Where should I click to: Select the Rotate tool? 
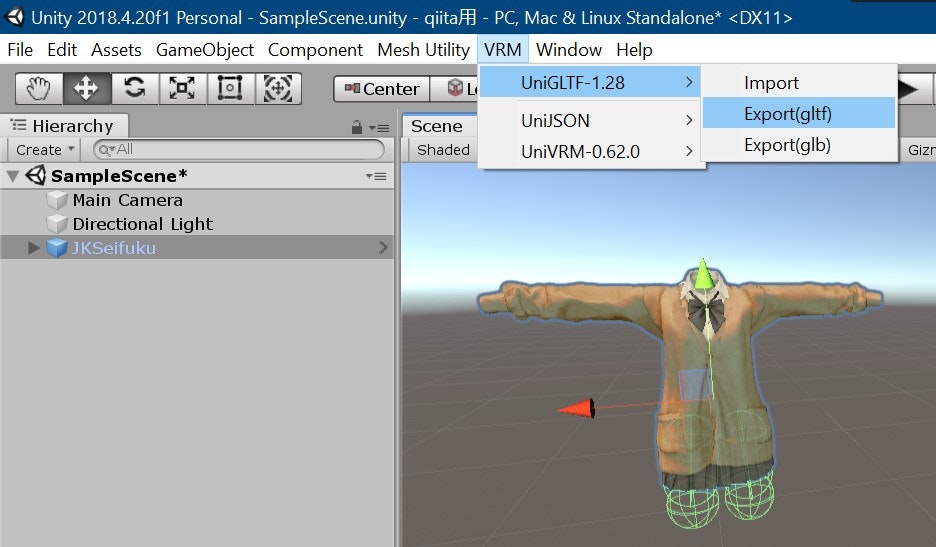[x=134, y=88]
